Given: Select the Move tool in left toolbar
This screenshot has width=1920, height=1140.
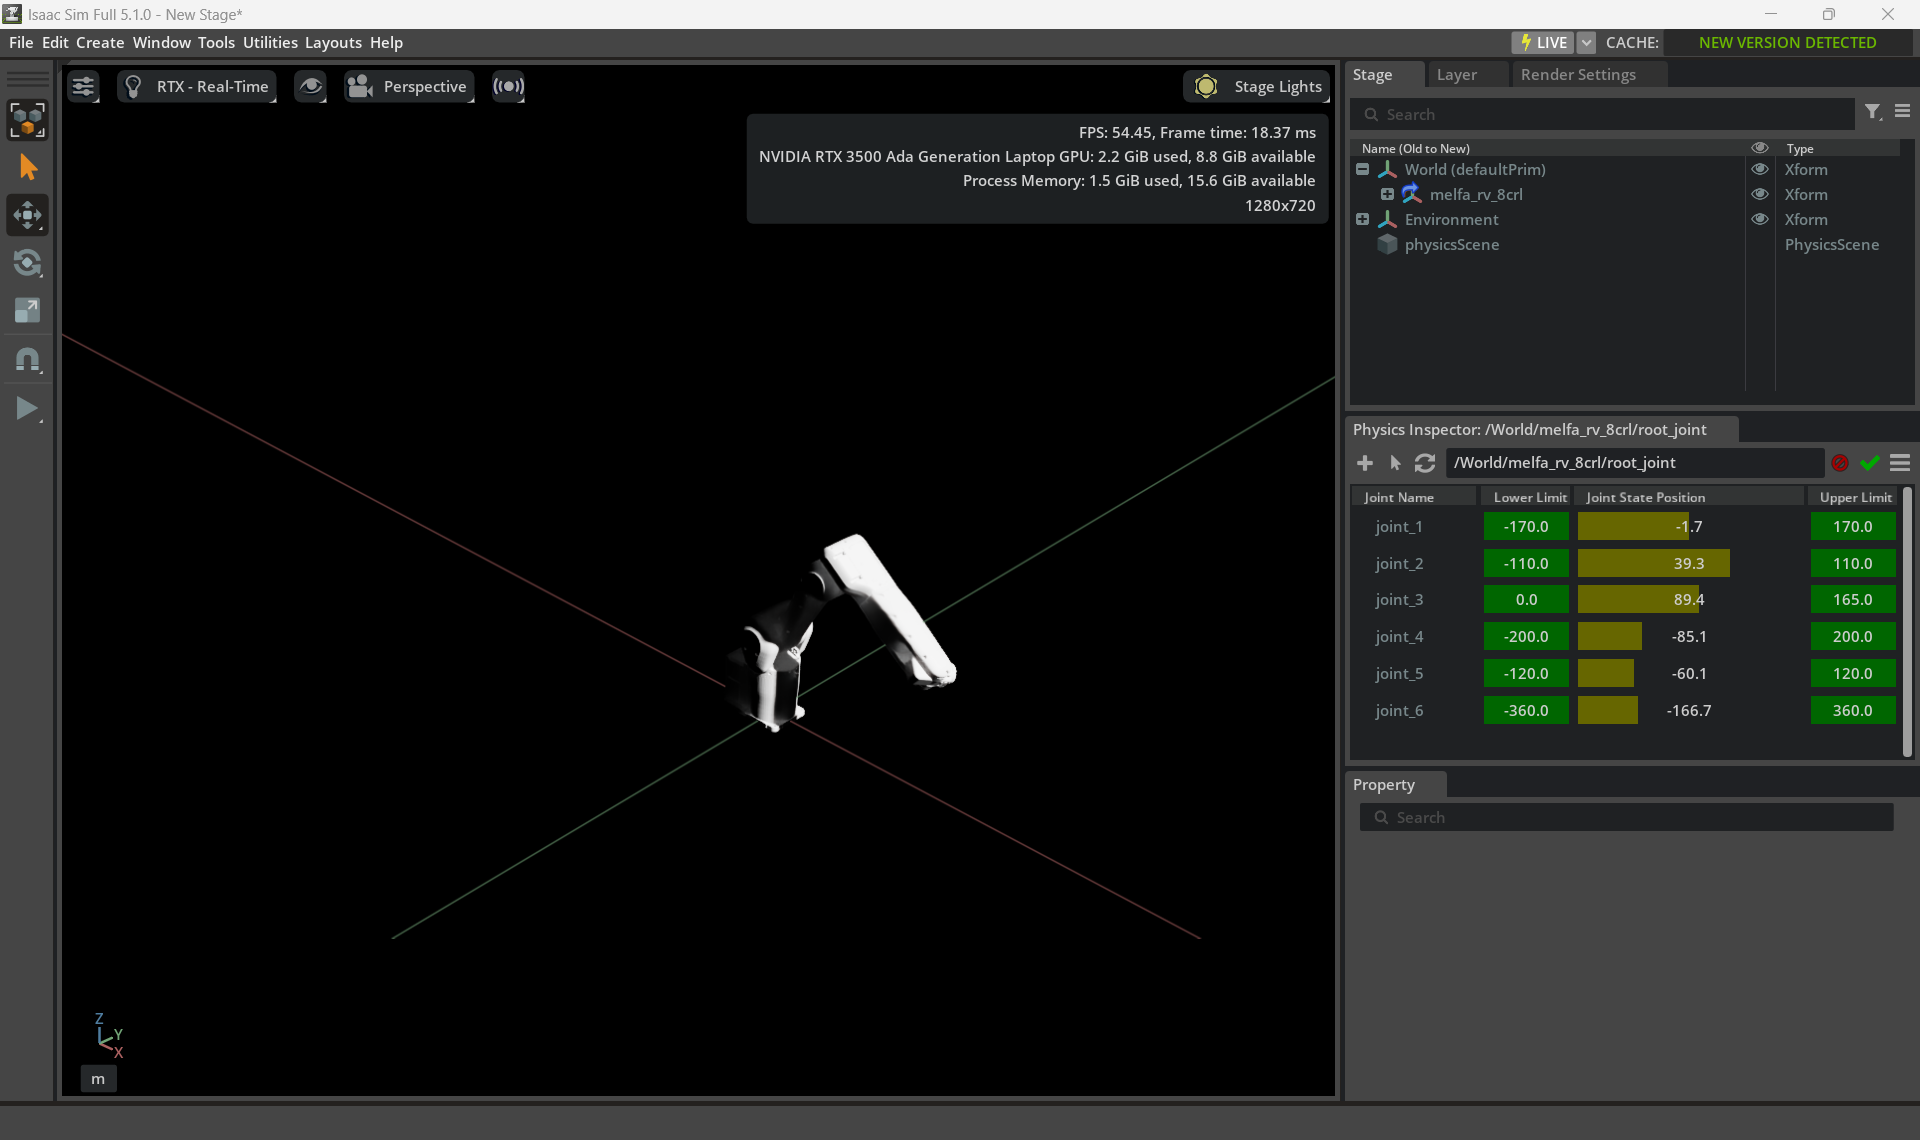Looking at the screenshot, I should pyautogui.click(x=27, y=215).
